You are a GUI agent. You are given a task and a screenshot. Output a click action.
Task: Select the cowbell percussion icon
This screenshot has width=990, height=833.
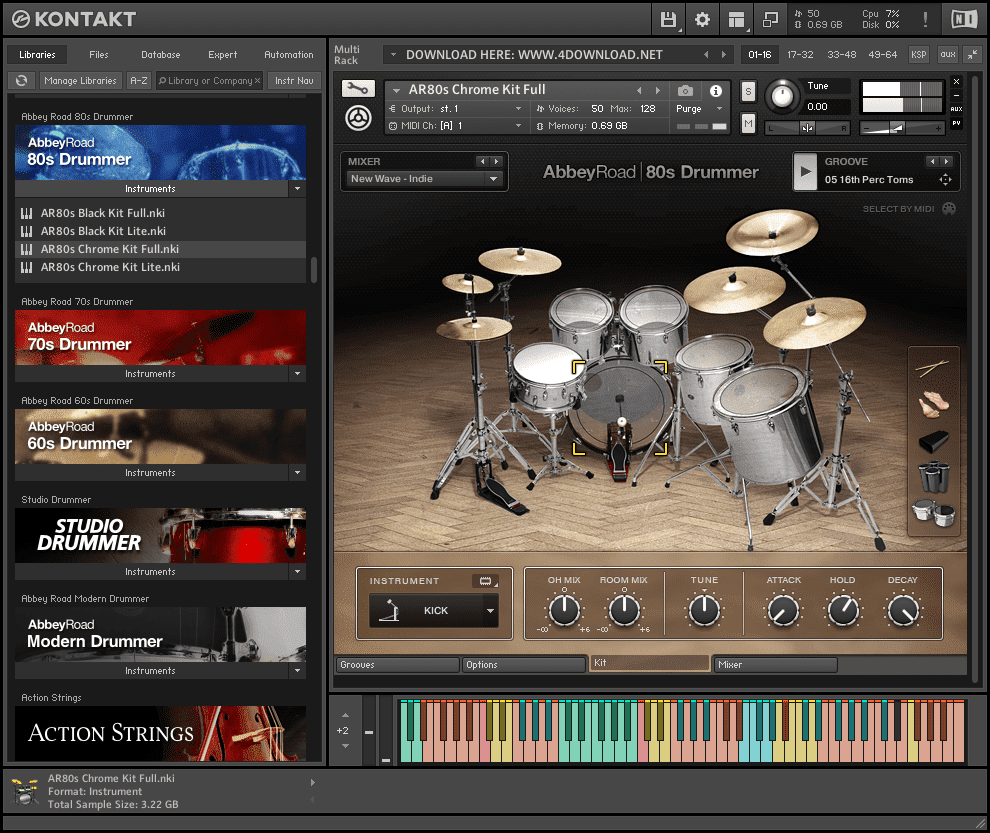coord(933,441)
